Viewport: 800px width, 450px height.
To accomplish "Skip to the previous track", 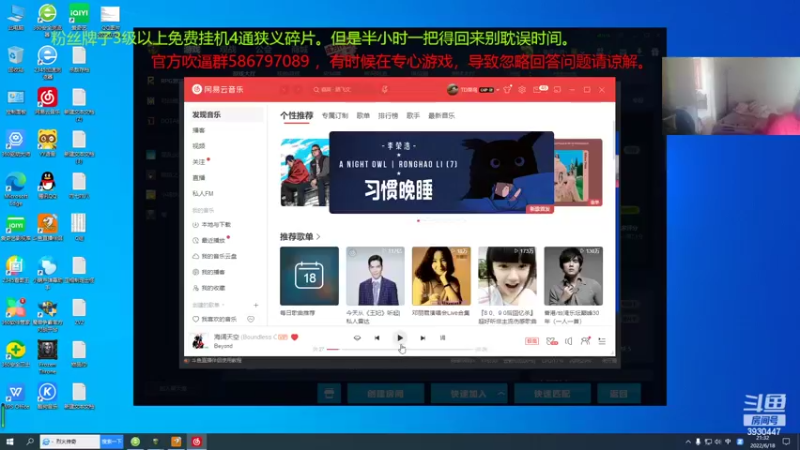I will click(x=377, y=338).
